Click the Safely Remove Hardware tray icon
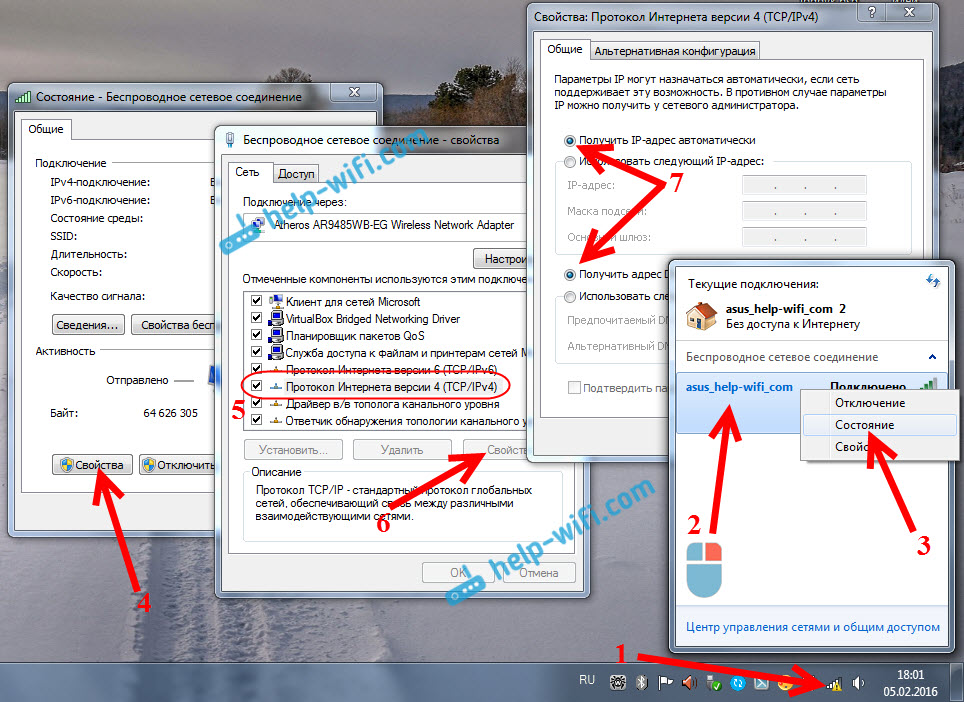Viewport: 964px width, 702px height. pos(713,683)
